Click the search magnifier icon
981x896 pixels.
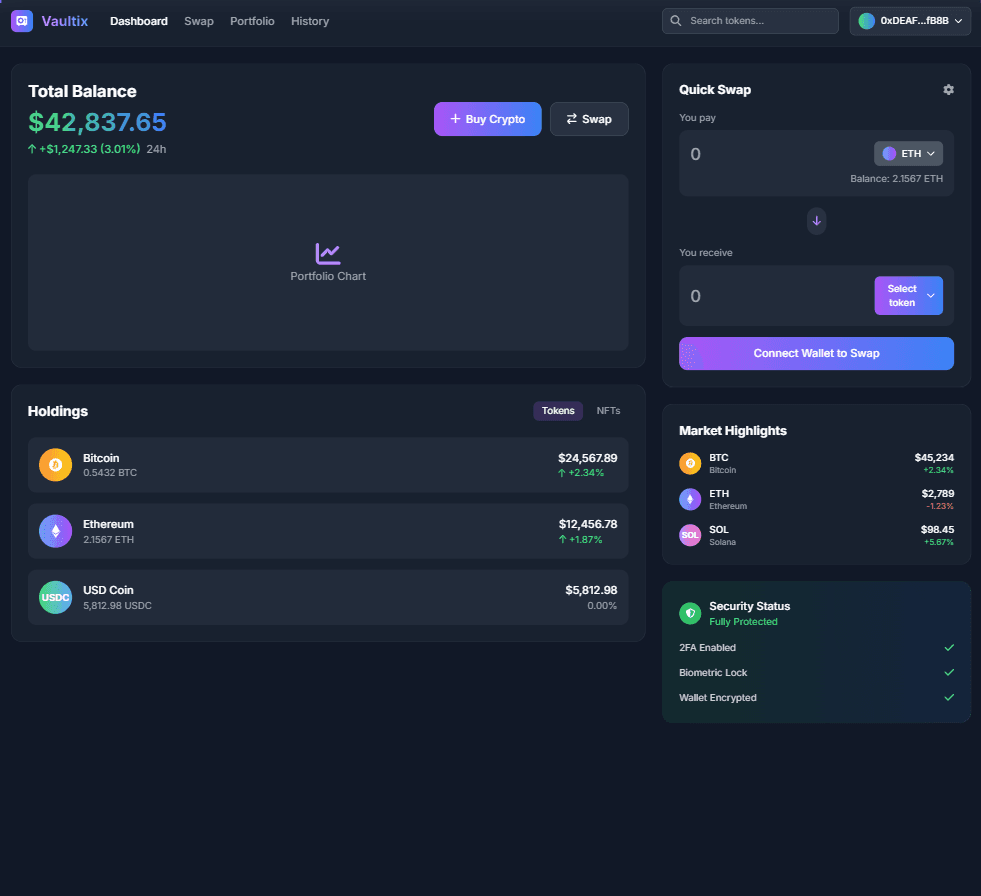pyautogui.click(x=676, y=21)
